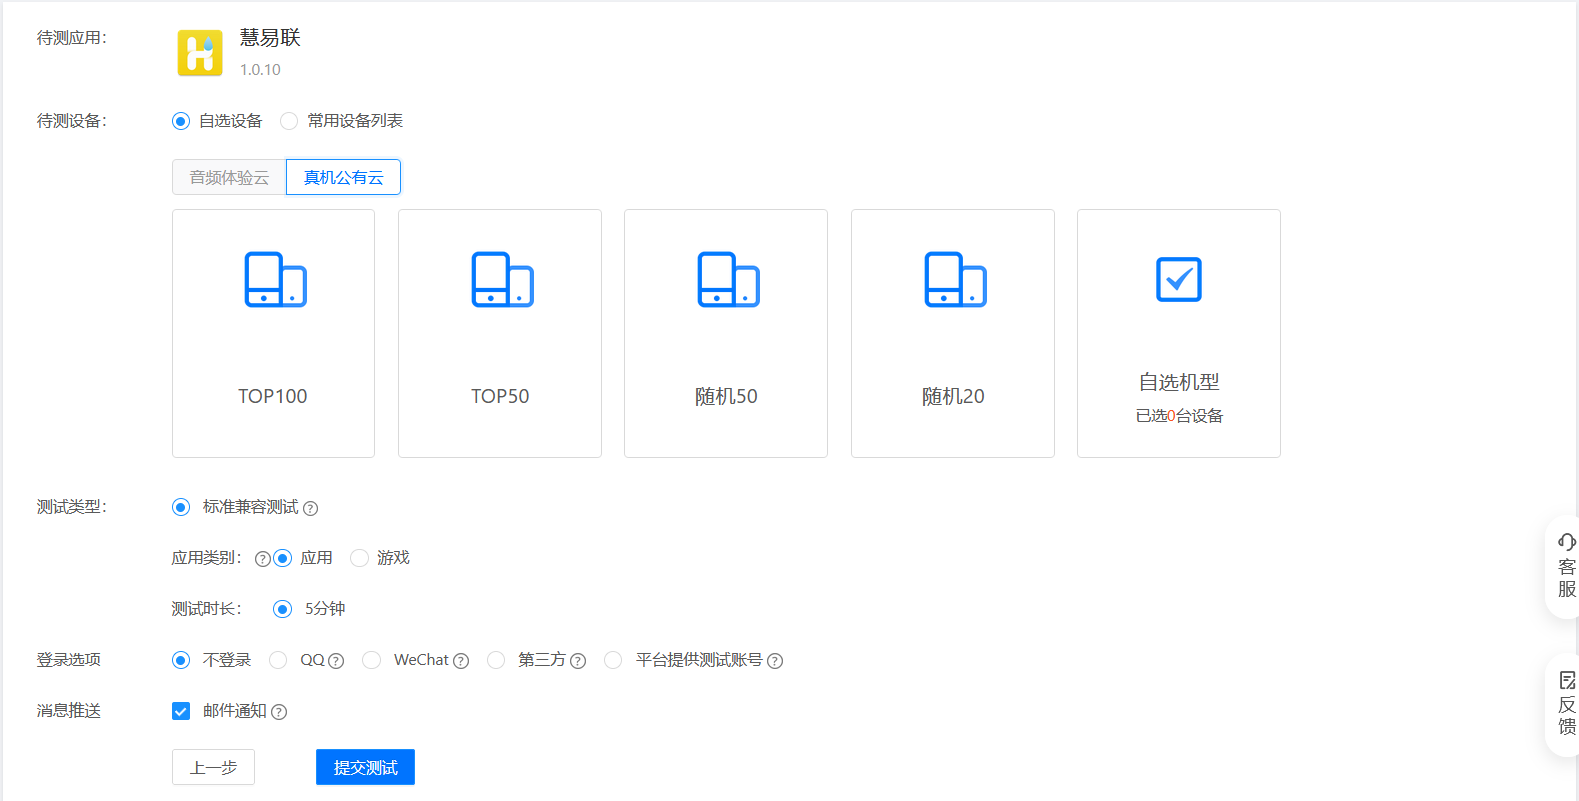The image size is (1579, 801).
Task: Choose QQ login option
Action: point(279,660)
